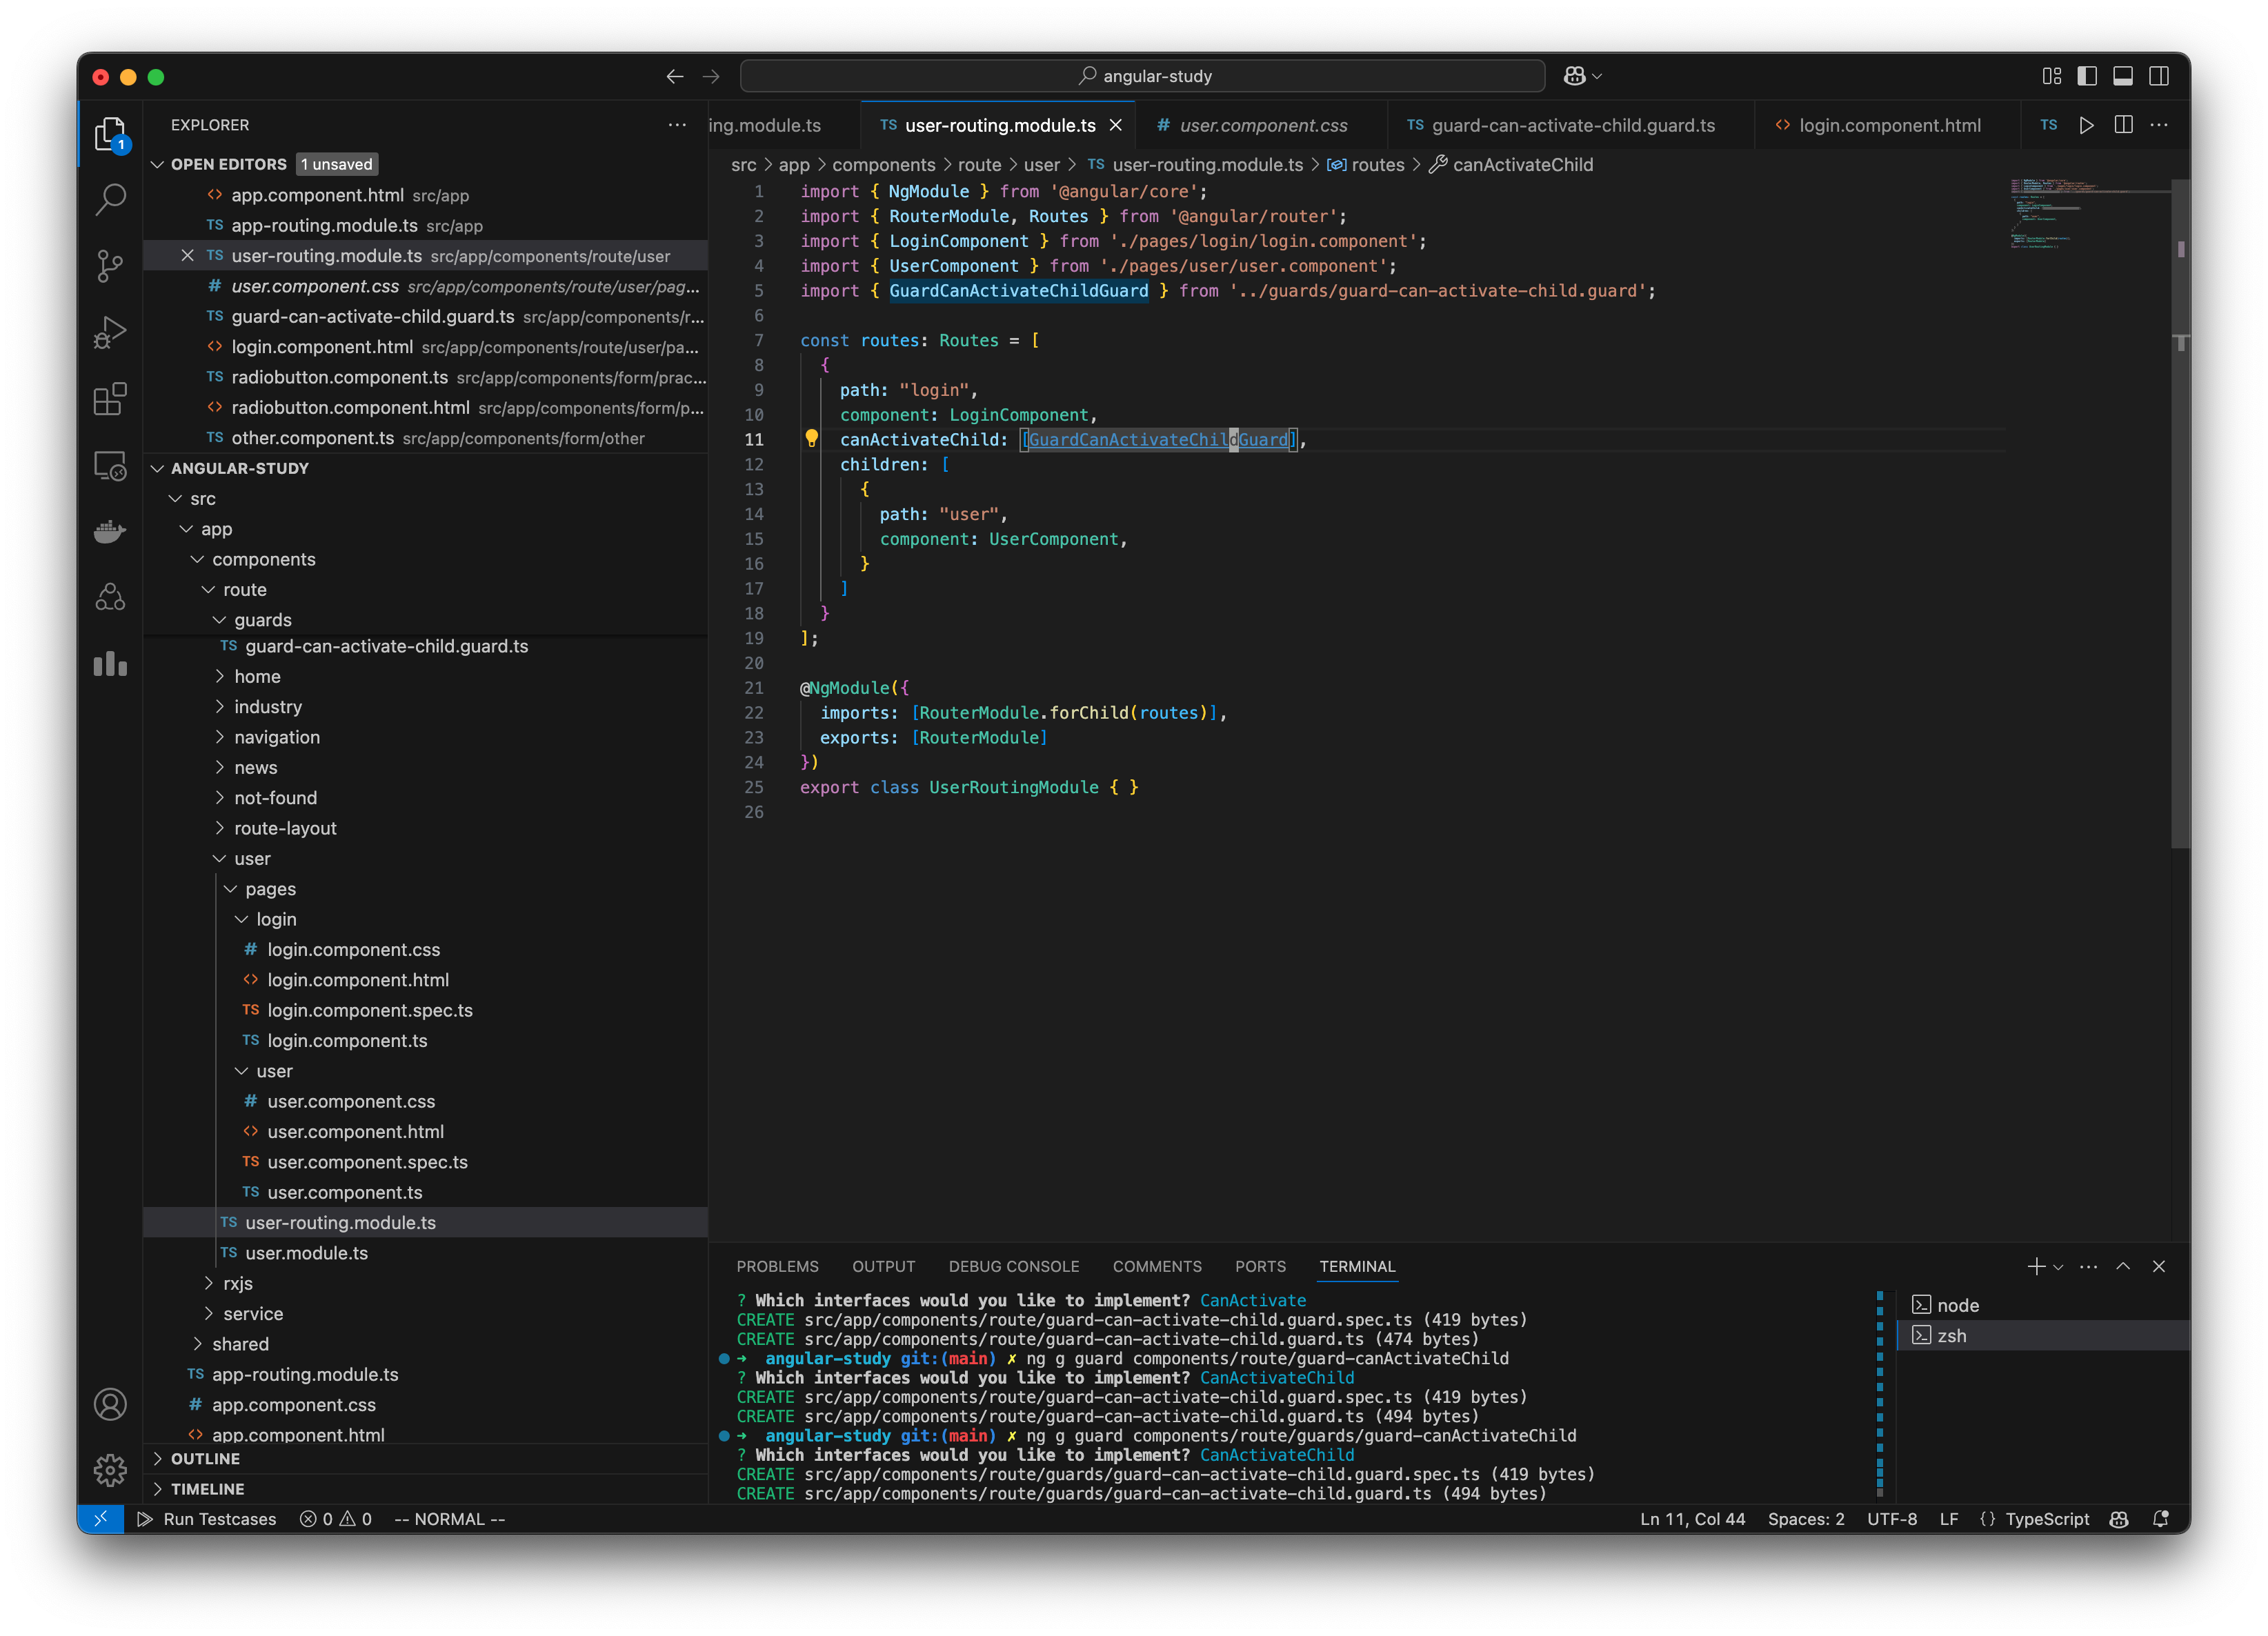Screen dimensions: 2268x1636
Task: Open the Extensions panel
Action: point(110,399)
